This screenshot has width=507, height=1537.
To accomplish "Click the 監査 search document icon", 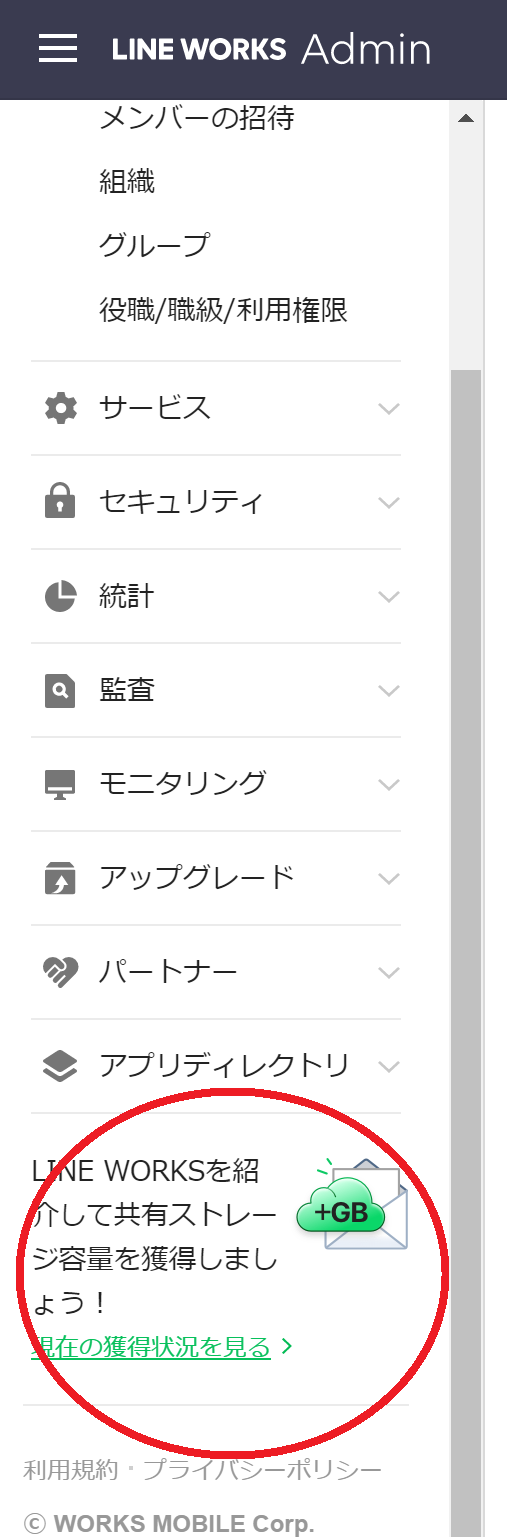I will (60, 690).
